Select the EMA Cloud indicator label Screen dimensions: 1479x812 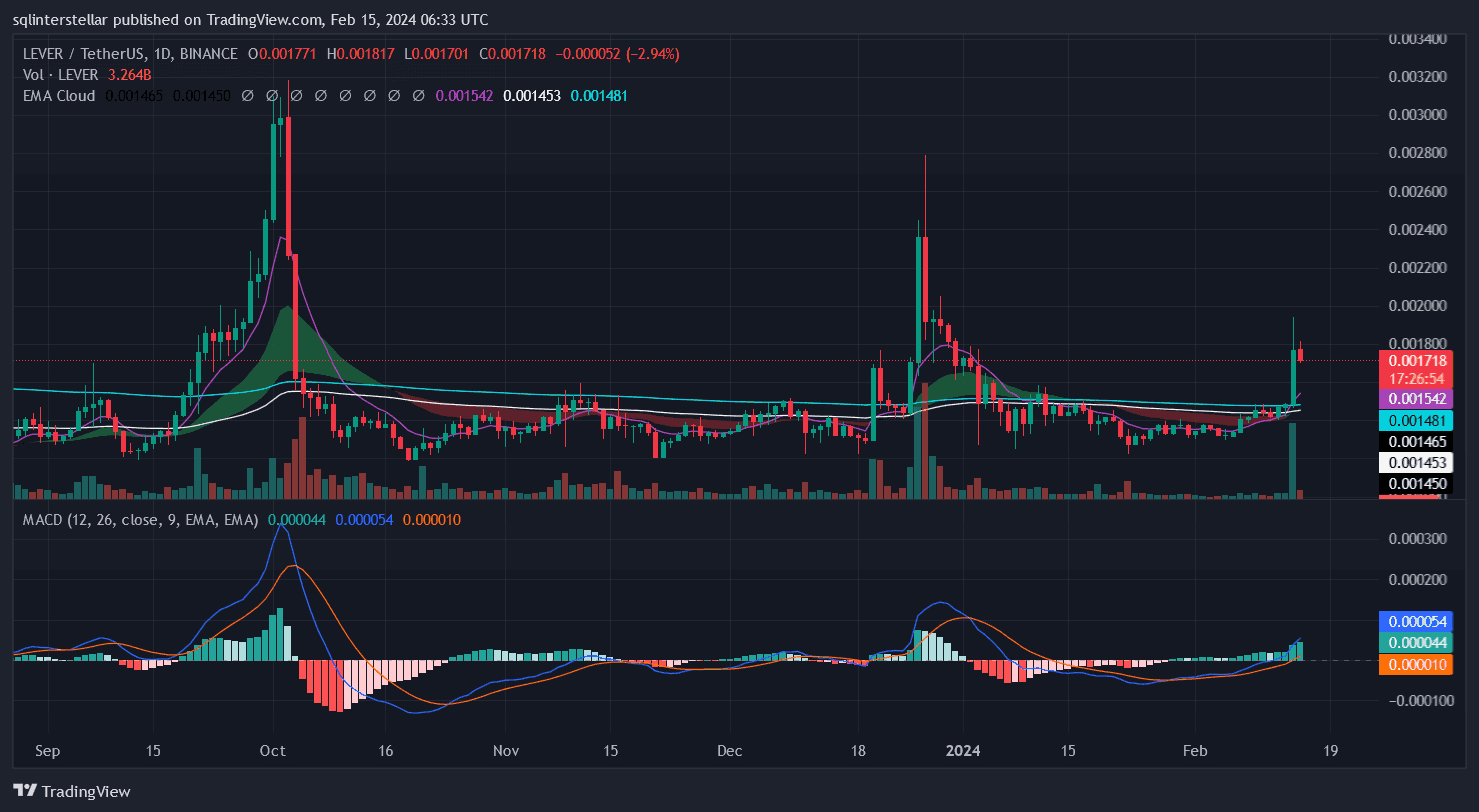[58, 96]
